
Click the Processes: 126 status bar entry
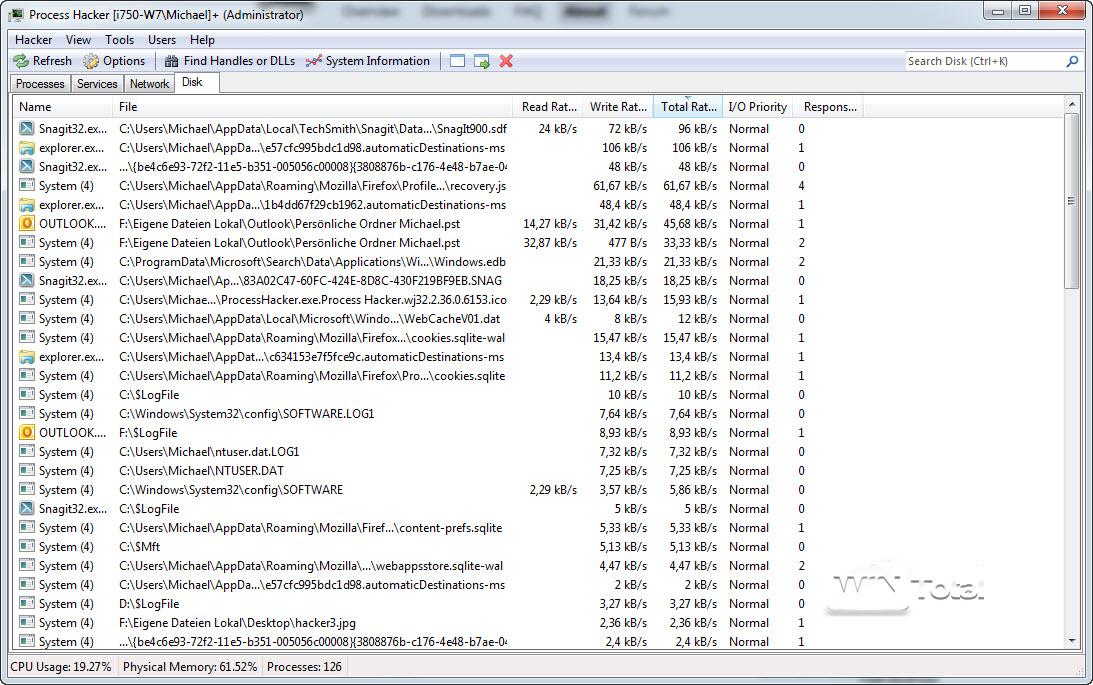[x=304, y=667]
